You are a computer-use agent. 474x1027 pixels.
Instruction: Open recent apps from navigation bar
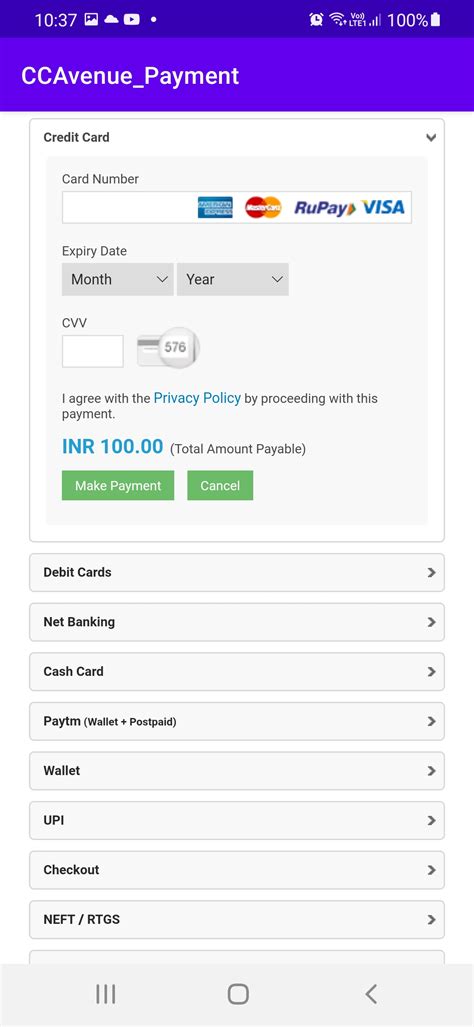[x=105, y=994]
